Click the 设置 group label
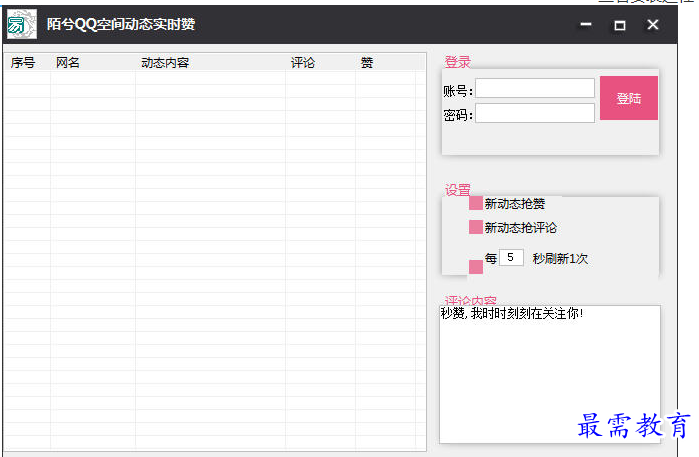This screenshot has width=699, height=457. point(458,190)
